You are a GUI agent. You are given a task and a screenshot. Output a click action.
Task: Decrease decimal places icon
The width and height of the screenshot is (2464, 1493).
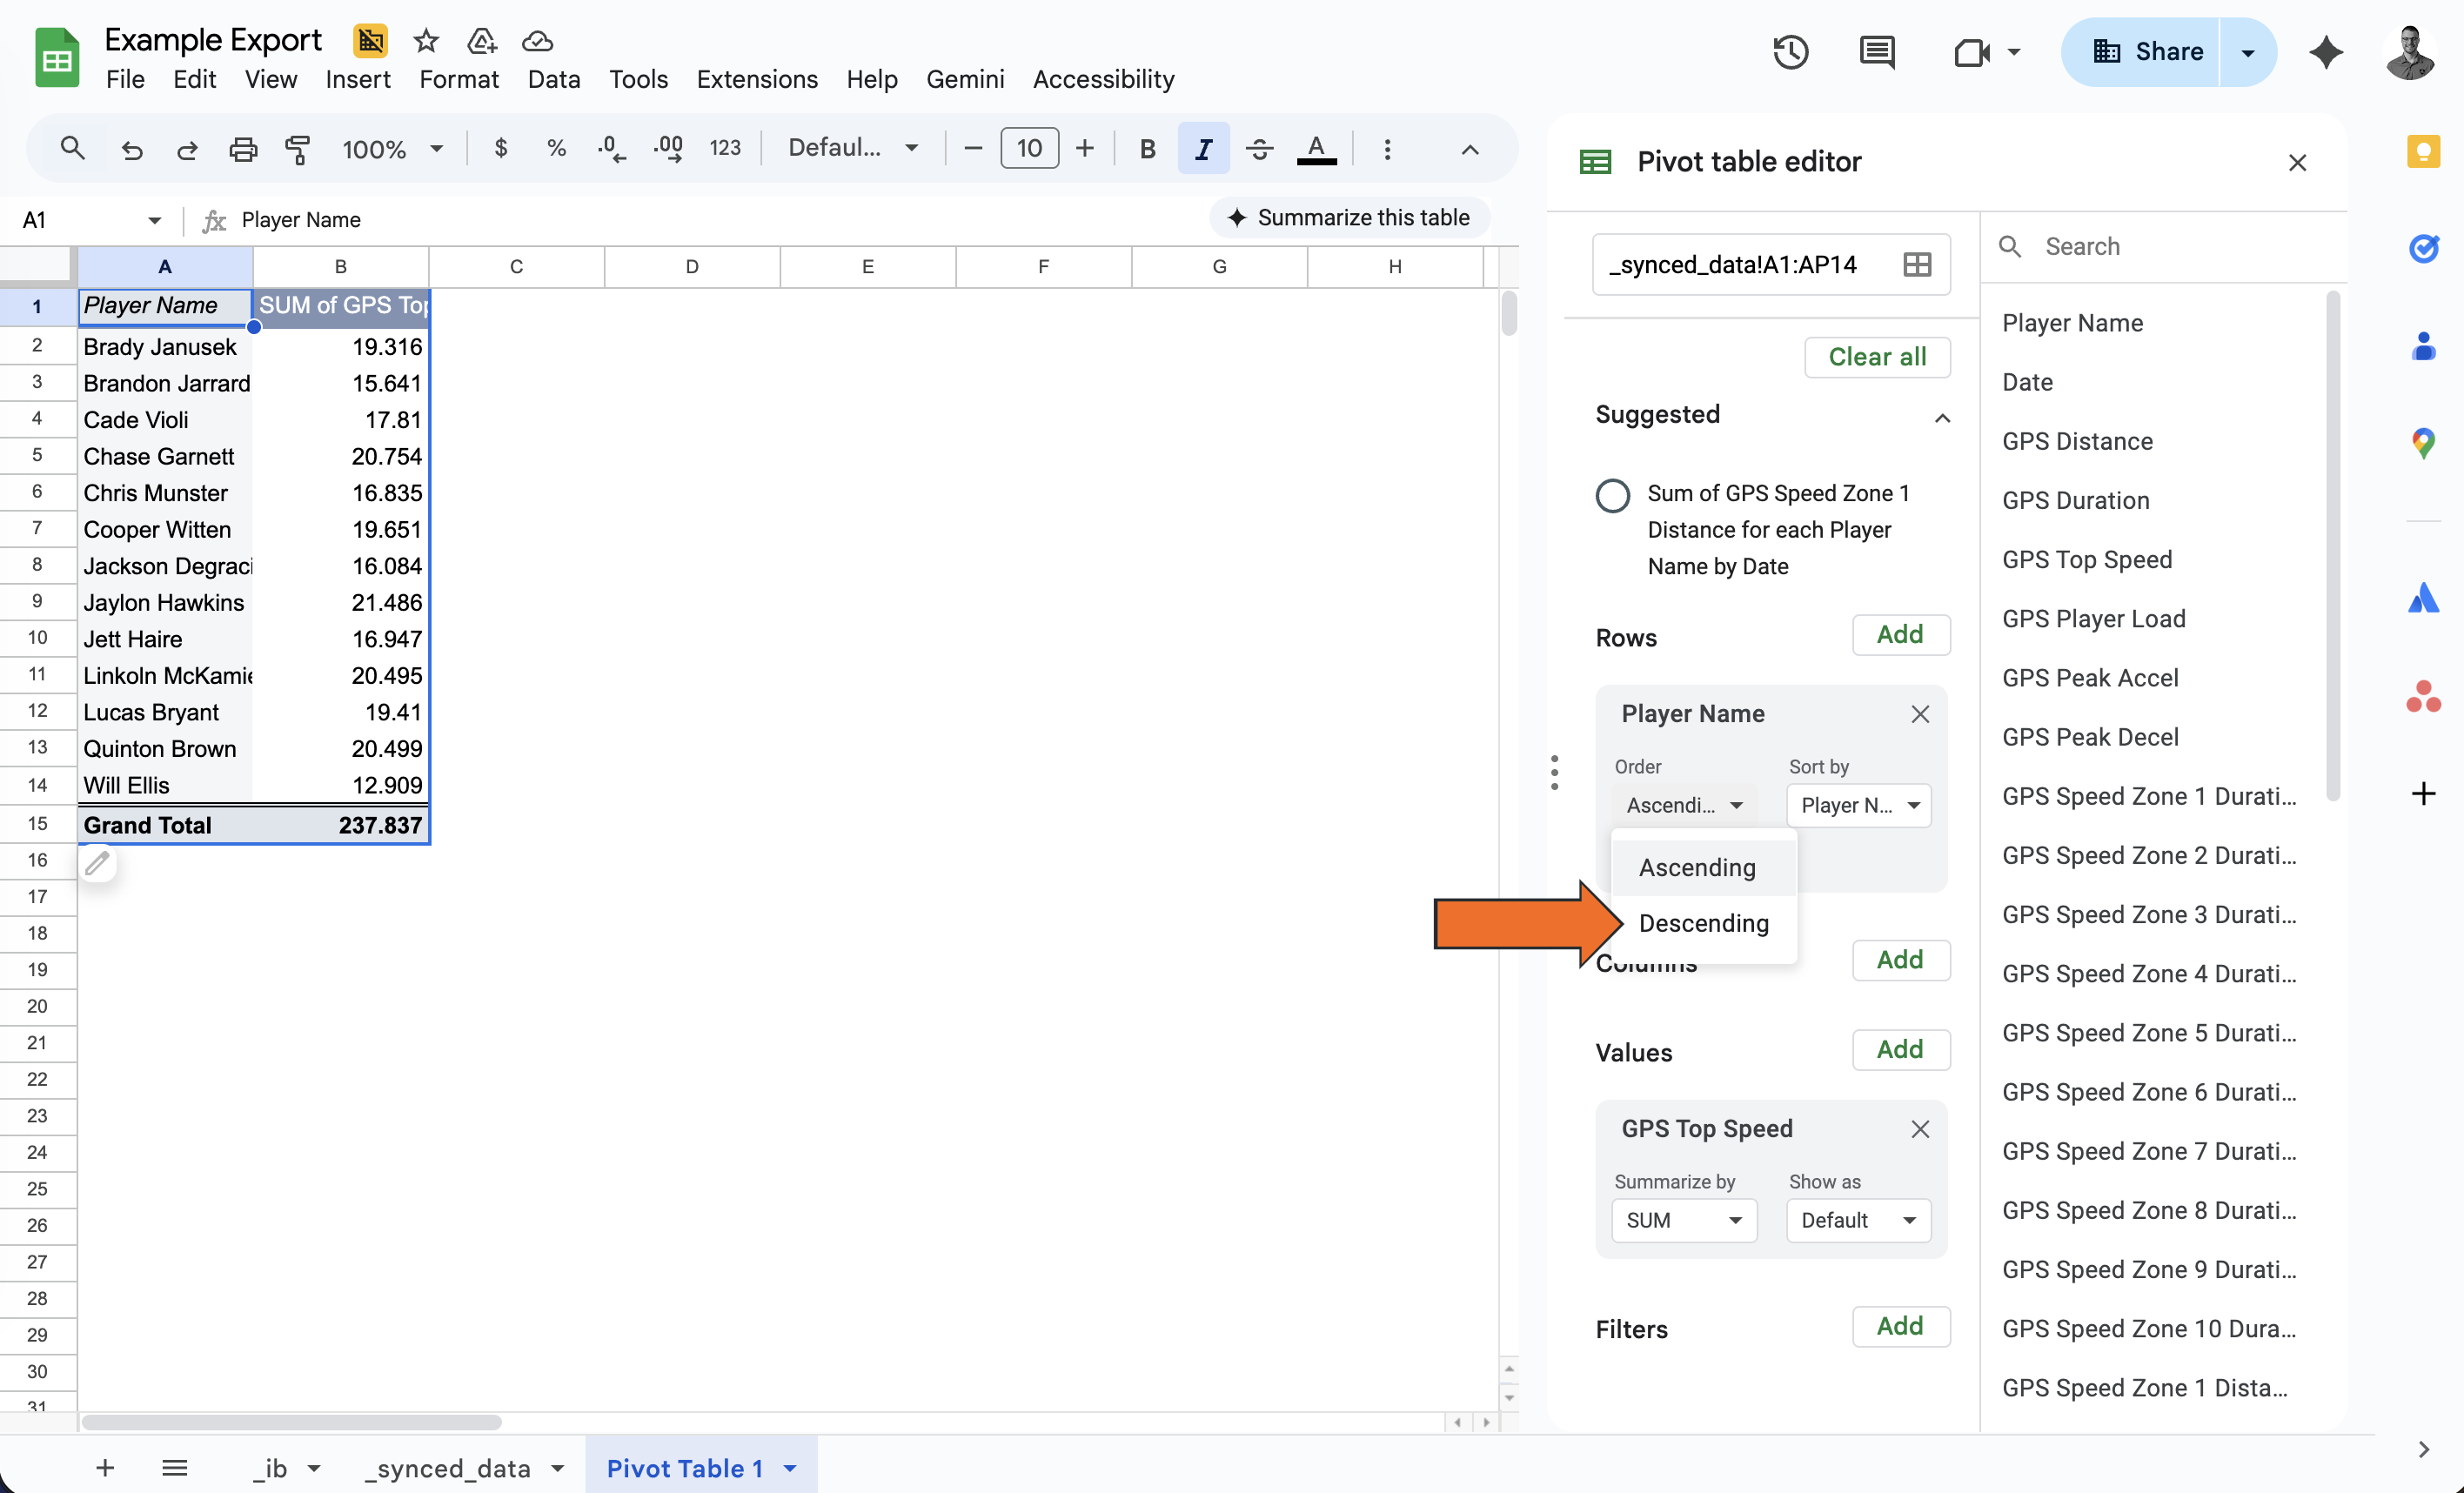[x=611, y=149]
